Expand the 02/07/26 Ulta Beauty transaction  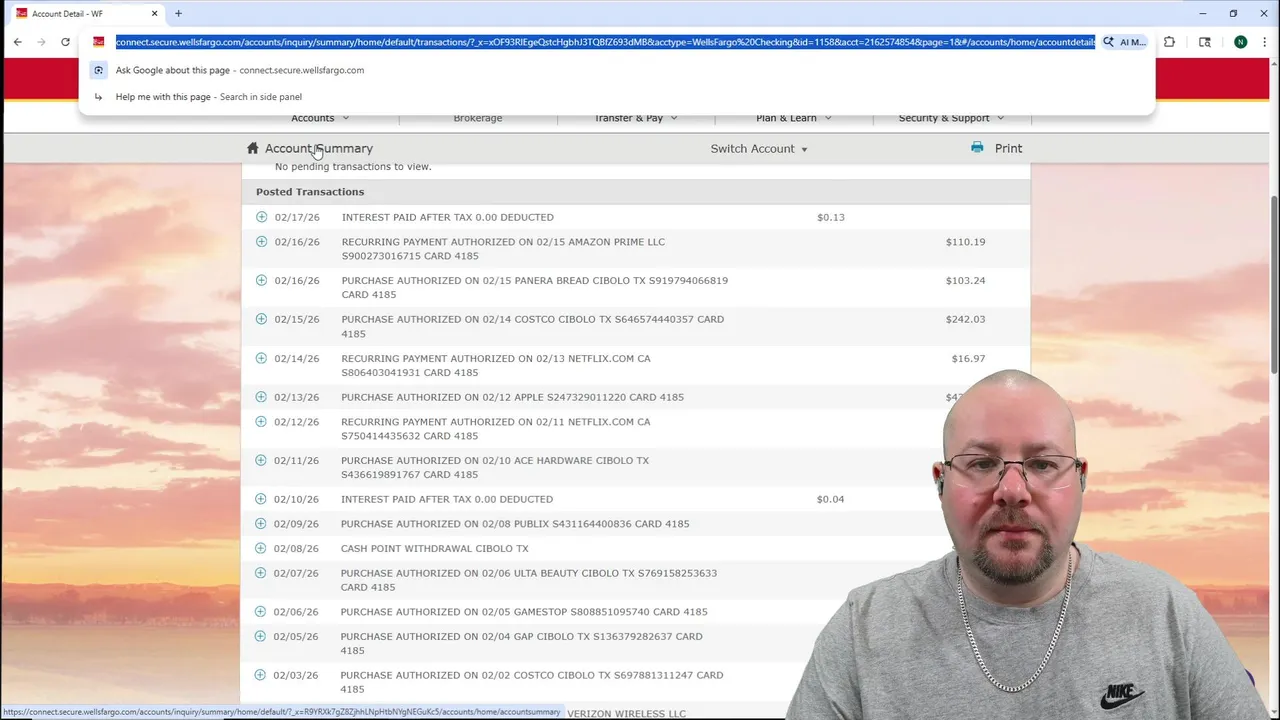[261, 573]
